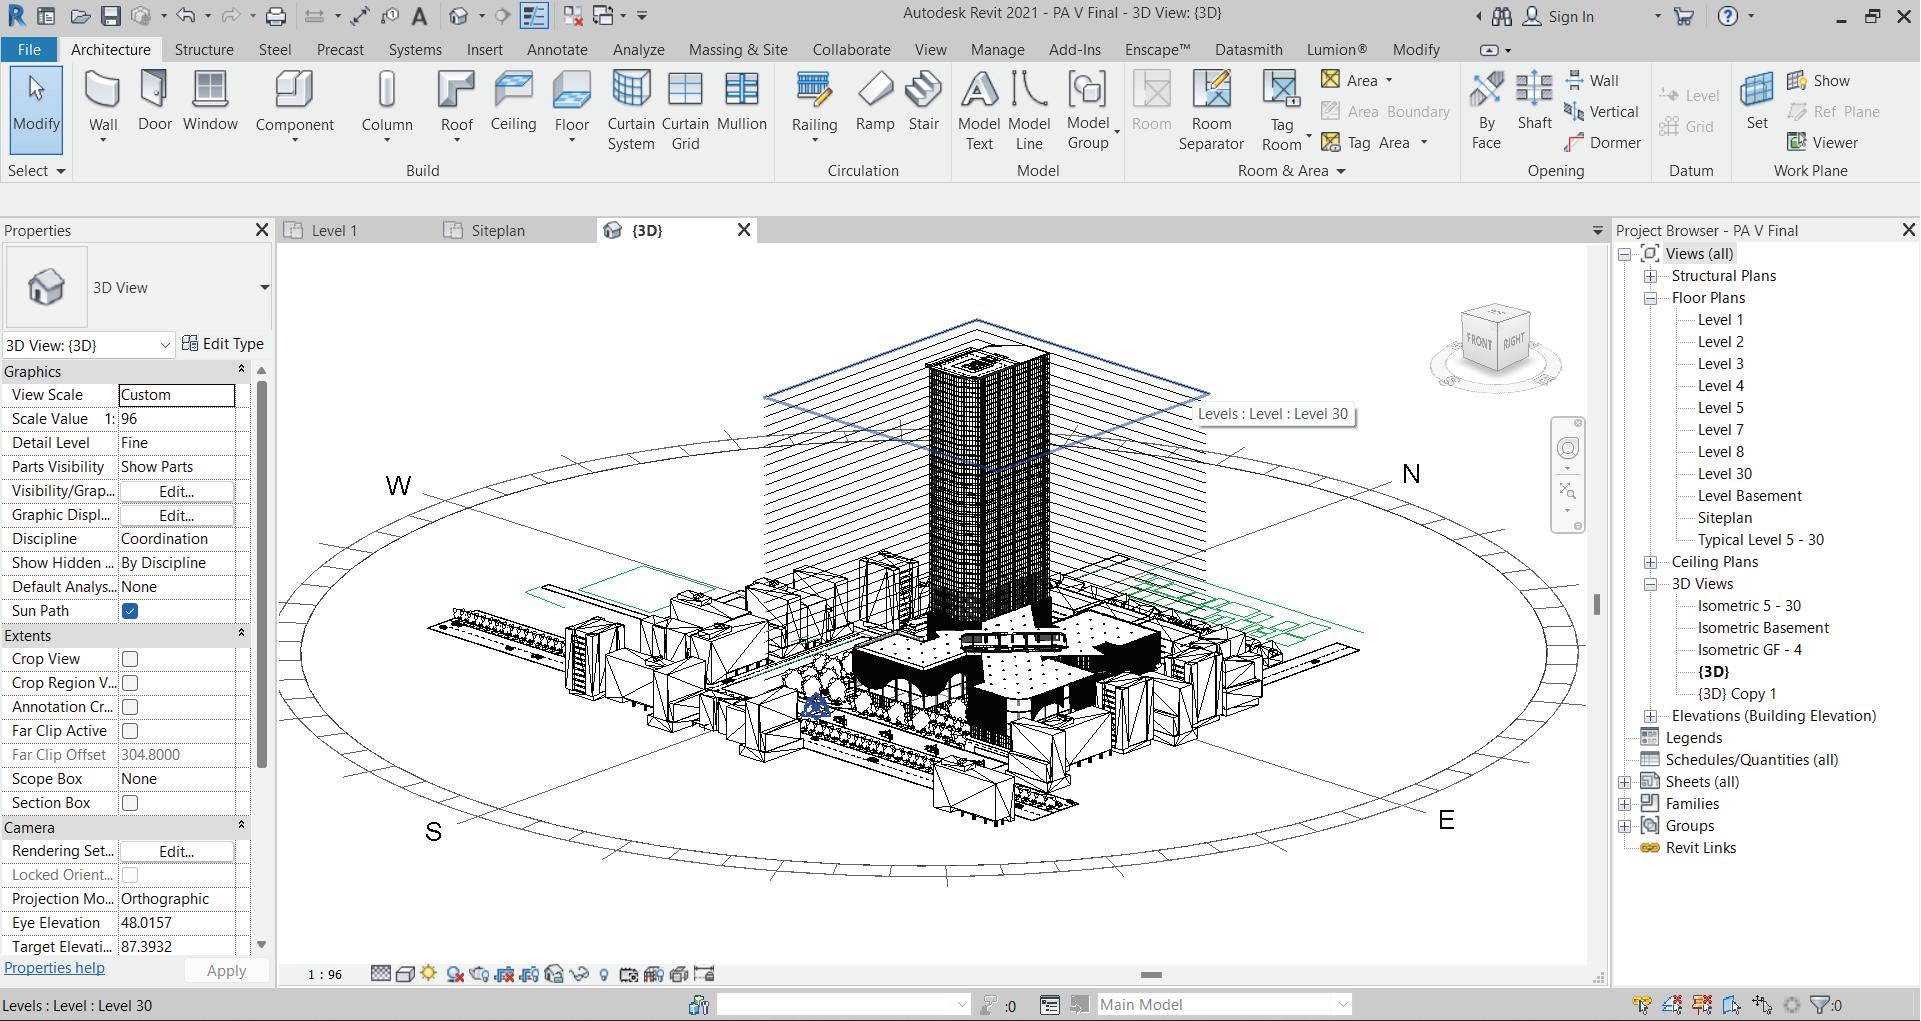The height and width of the screenshot is (1021, 1921).
Task: Click the Door tool icon
Action: tap(154, 102)
